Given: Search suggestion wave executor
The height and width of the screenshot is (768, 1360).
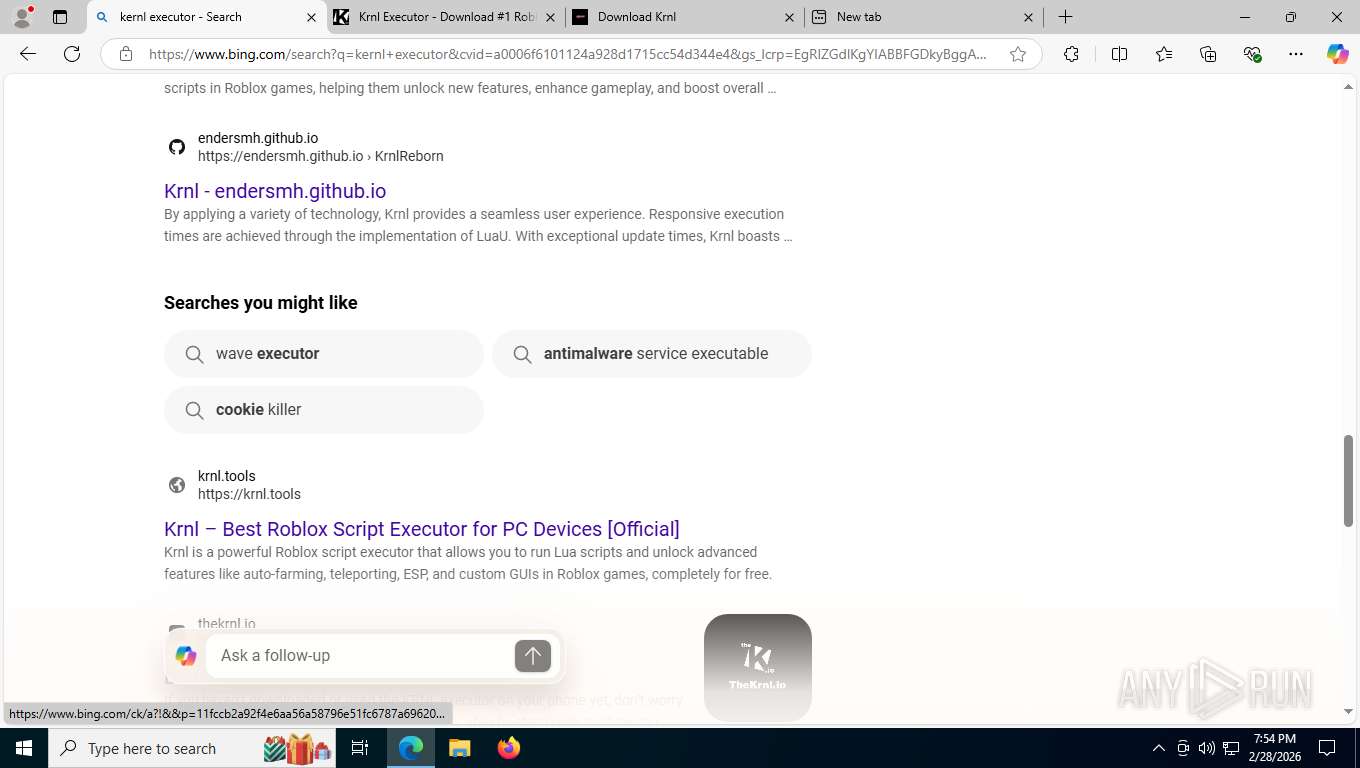Looking at the screenshot, I should [324, 354].
